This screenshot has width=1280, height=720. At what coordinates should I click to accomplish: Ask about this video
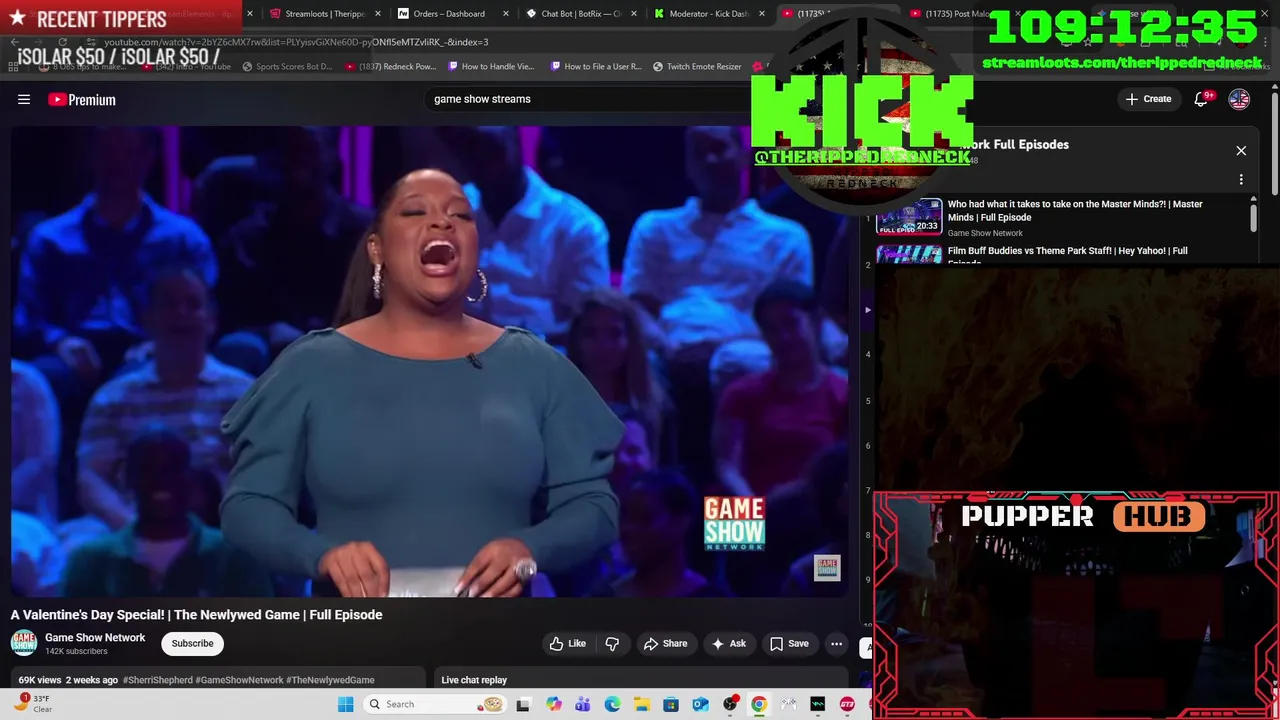(728, 644)
